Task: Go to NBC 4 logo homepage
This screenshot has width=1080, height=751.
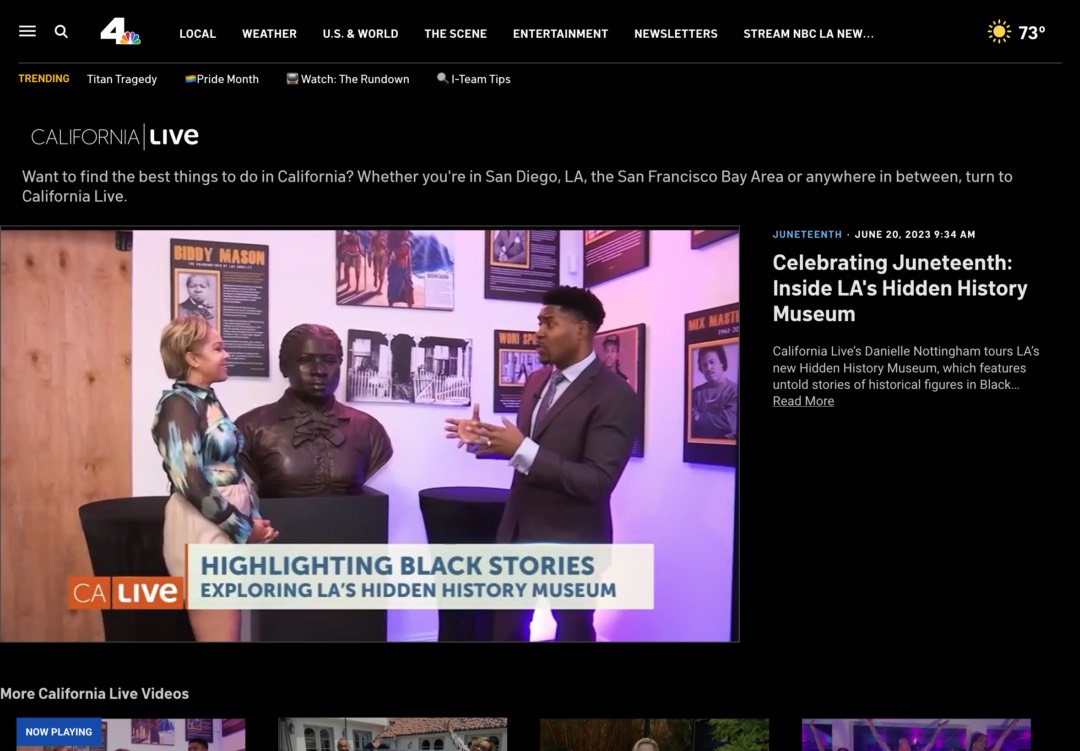Action: coord(120,32)
